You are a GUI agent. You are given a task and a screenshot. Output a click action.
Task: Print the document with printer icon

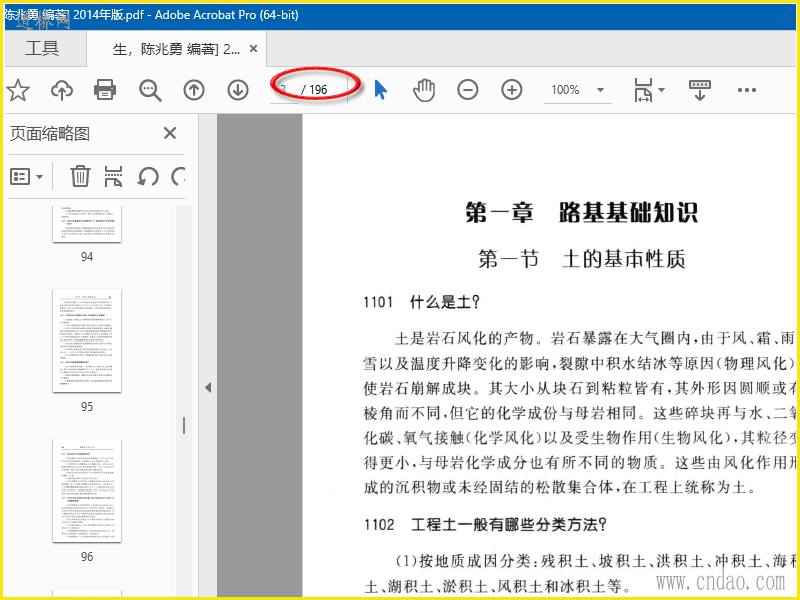click(x=105, y=90)
